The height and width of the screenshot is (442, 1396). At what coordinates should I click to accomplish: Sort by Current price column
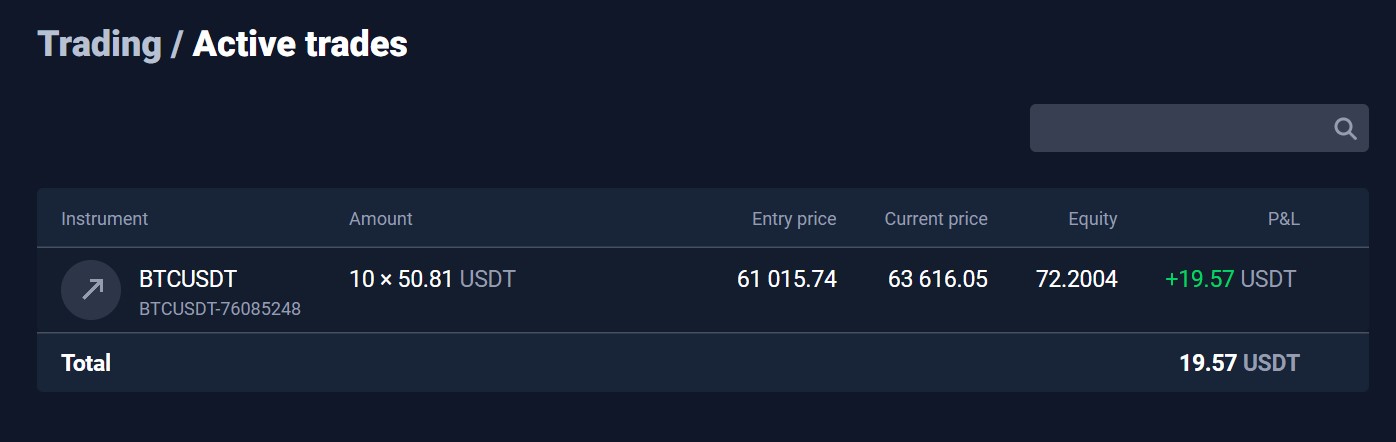pos(936,218)
